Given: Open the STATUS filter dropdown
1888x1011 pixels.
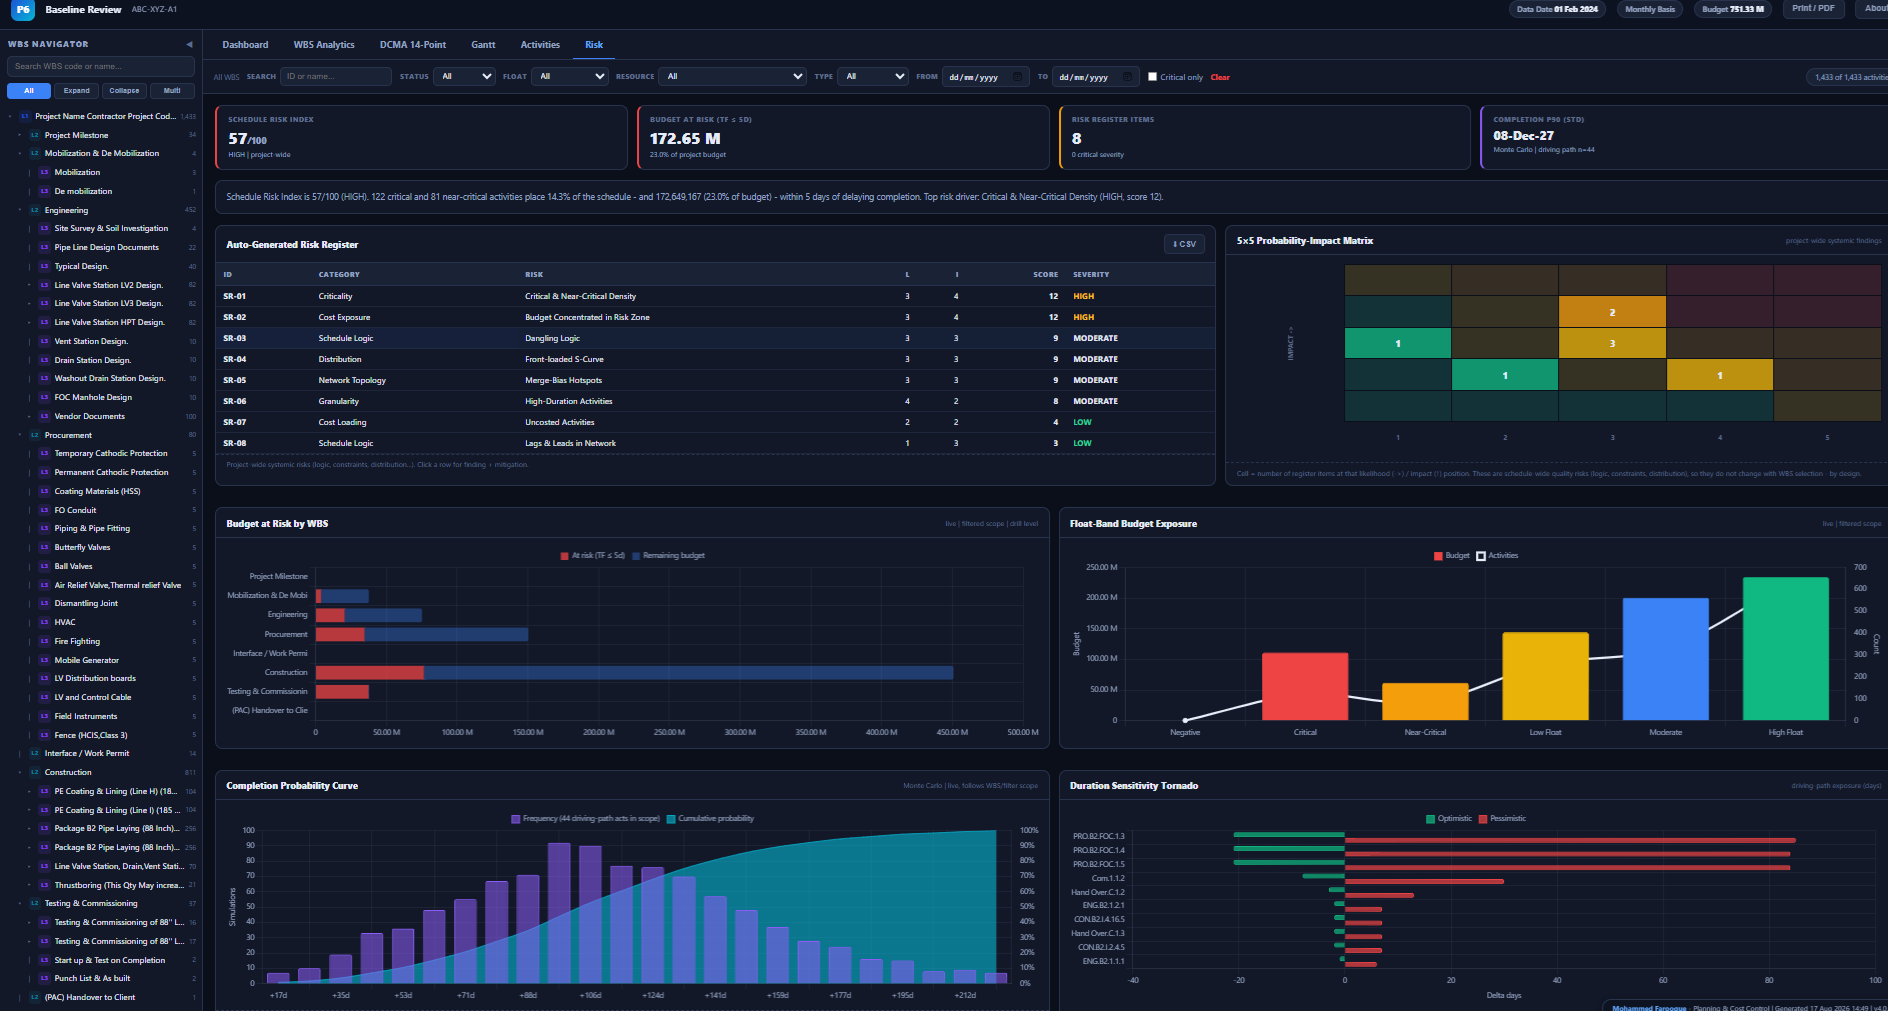Looking at the screenshot, I should [465, 76].
